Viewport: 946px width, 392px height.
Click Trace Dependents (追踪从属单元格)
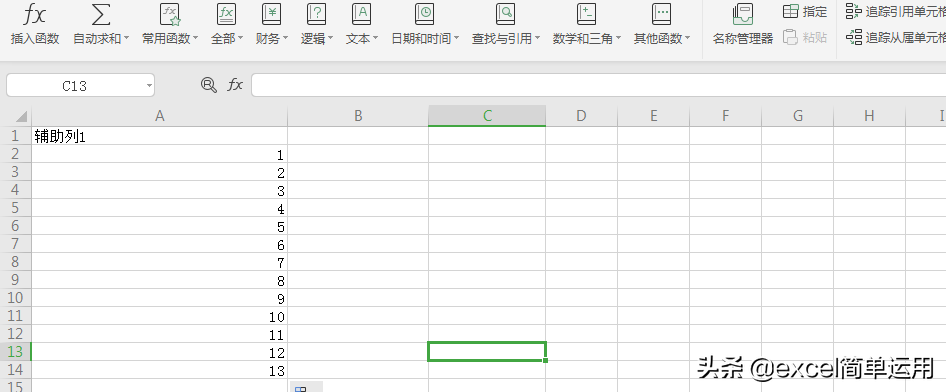[x=895, y=37]
